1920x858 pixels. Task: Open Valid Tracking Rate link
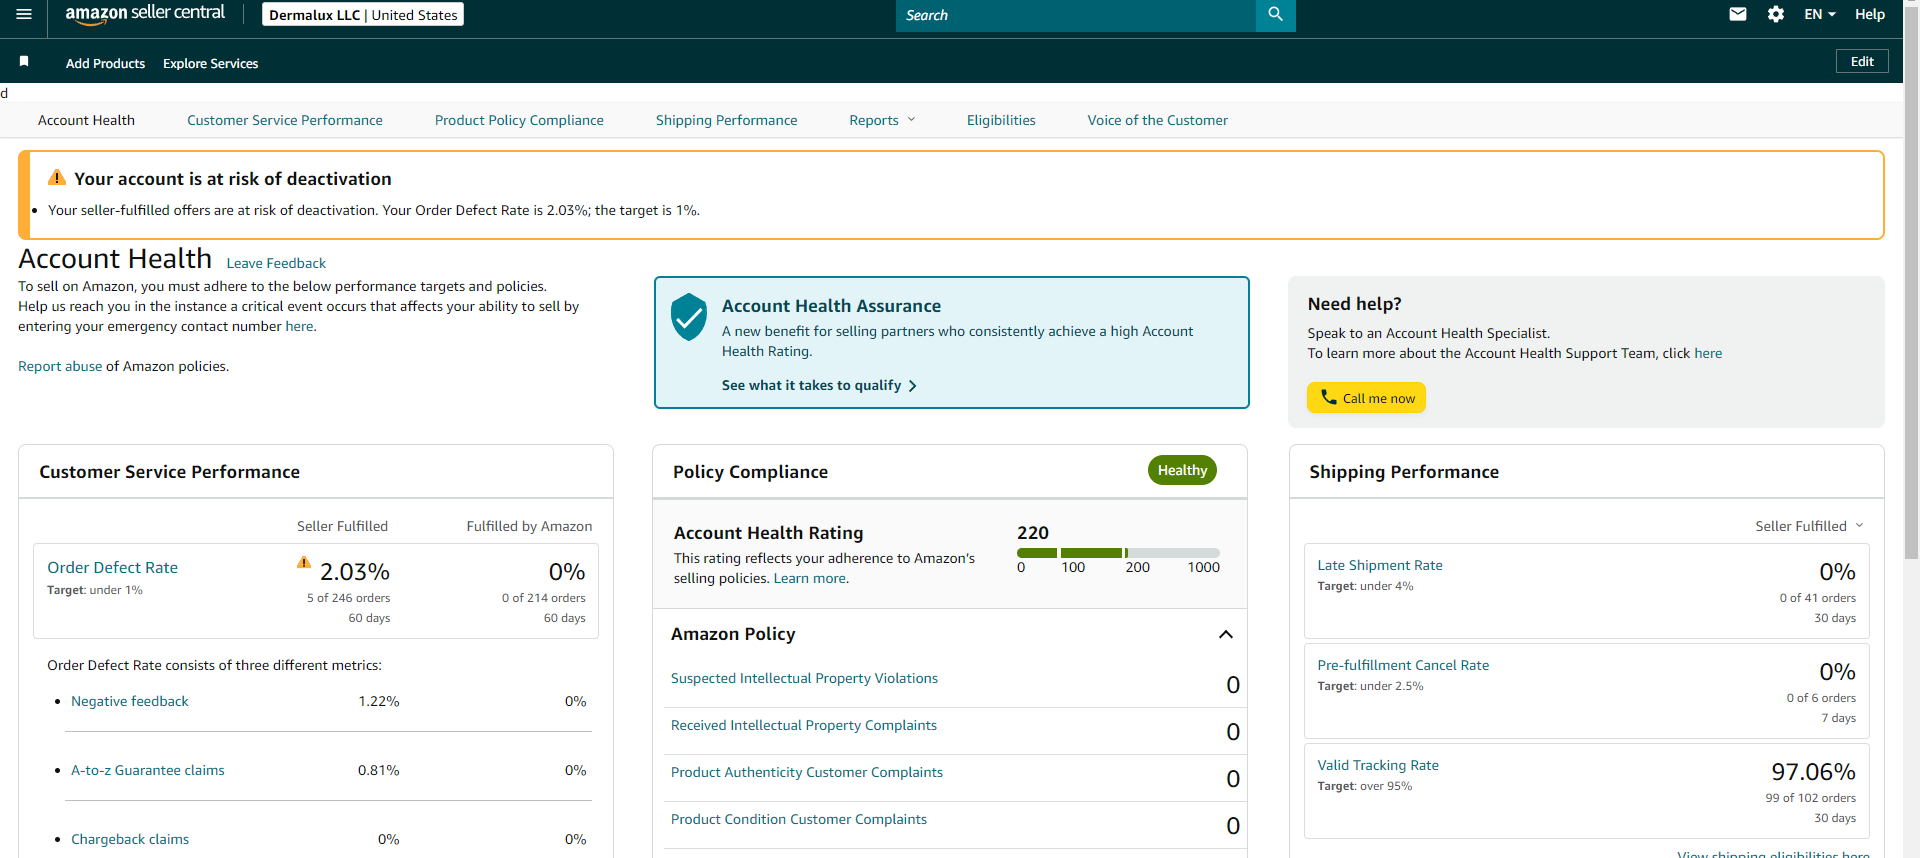[1378, 765]
